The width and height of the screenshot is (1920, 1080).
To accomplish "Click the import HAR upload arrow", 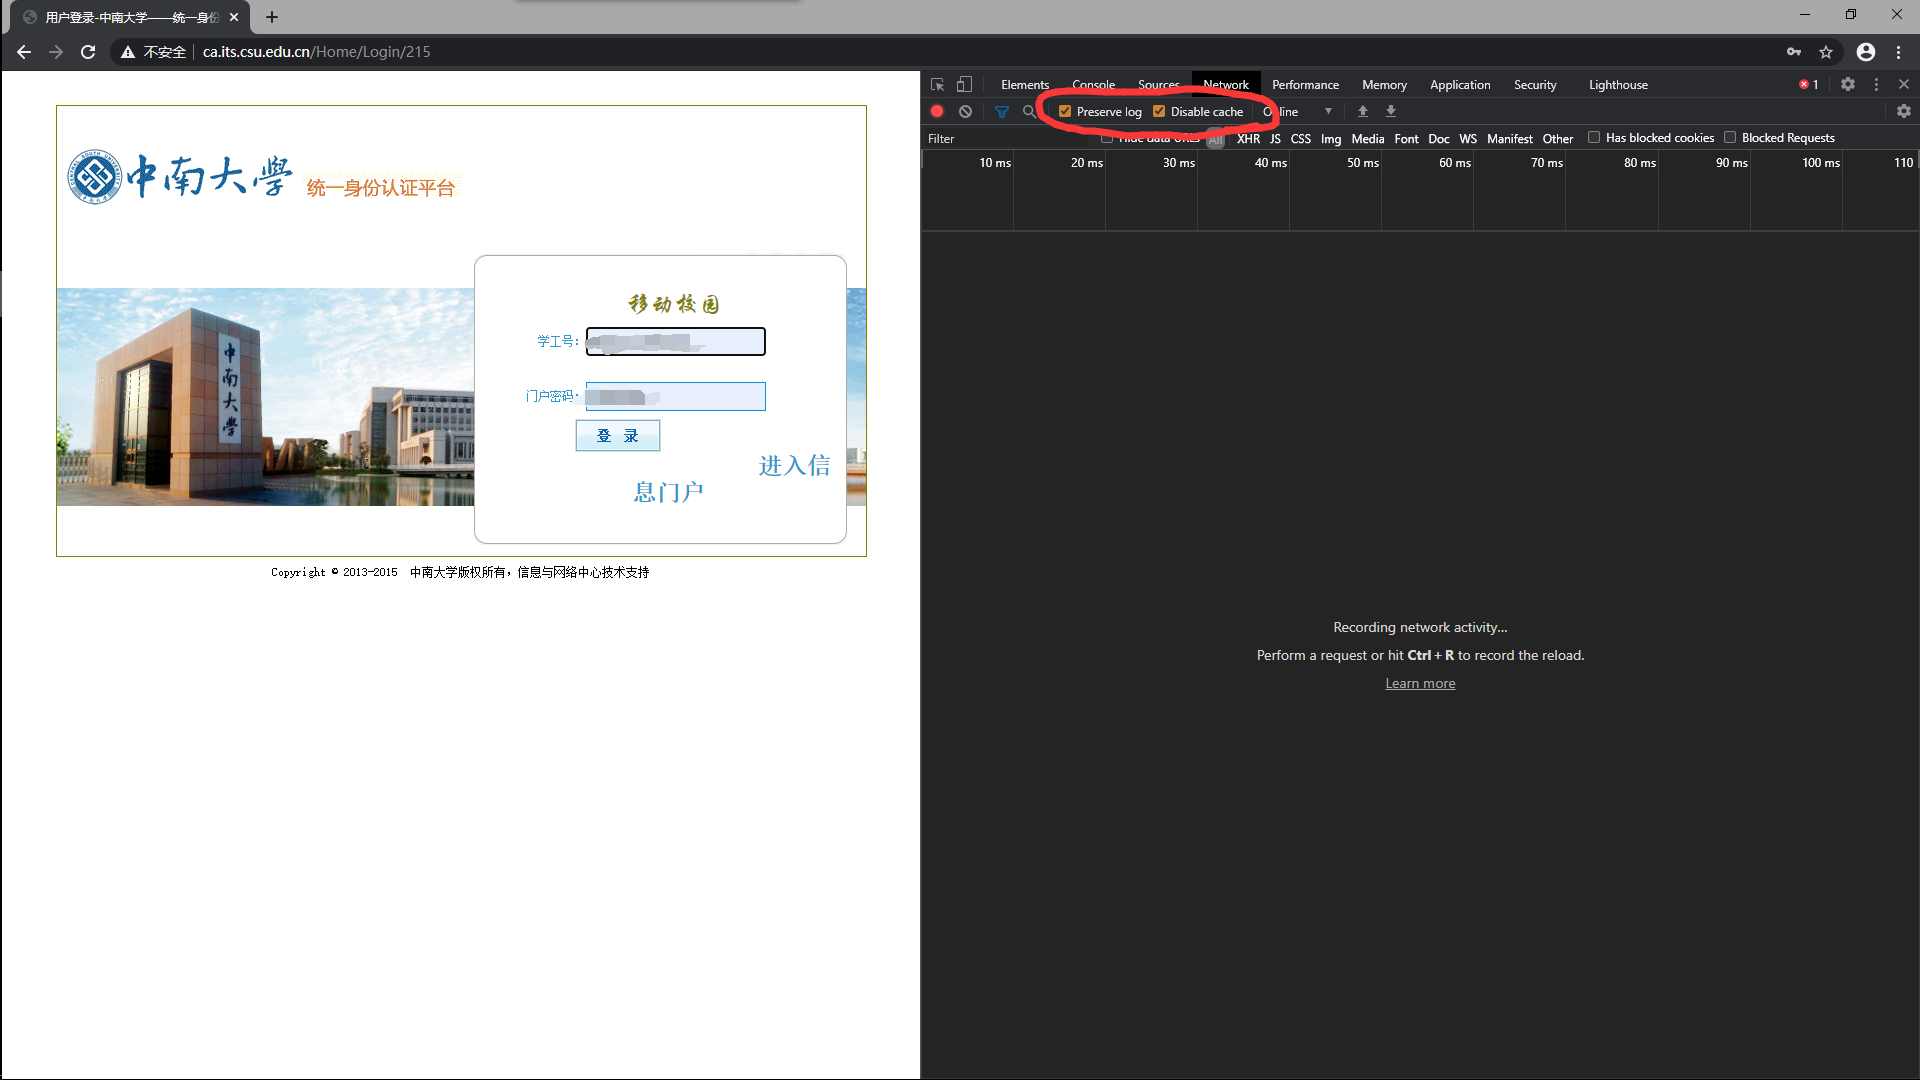I will point(1362,112).
